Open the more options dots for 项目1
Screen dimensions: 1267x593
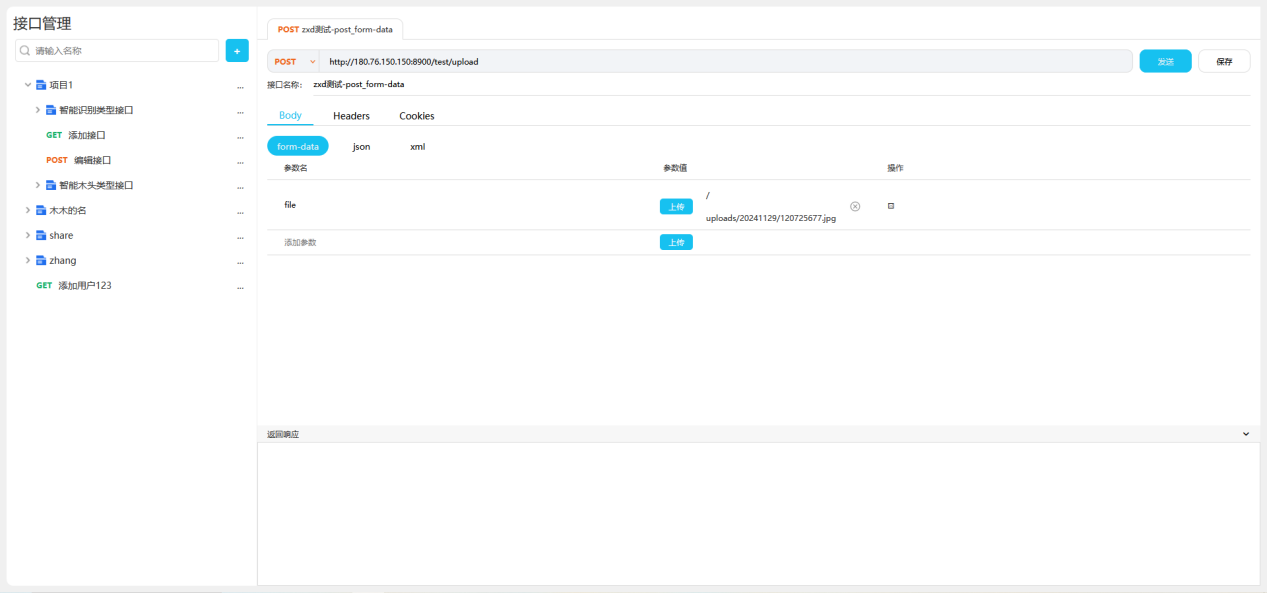point(240,86)
